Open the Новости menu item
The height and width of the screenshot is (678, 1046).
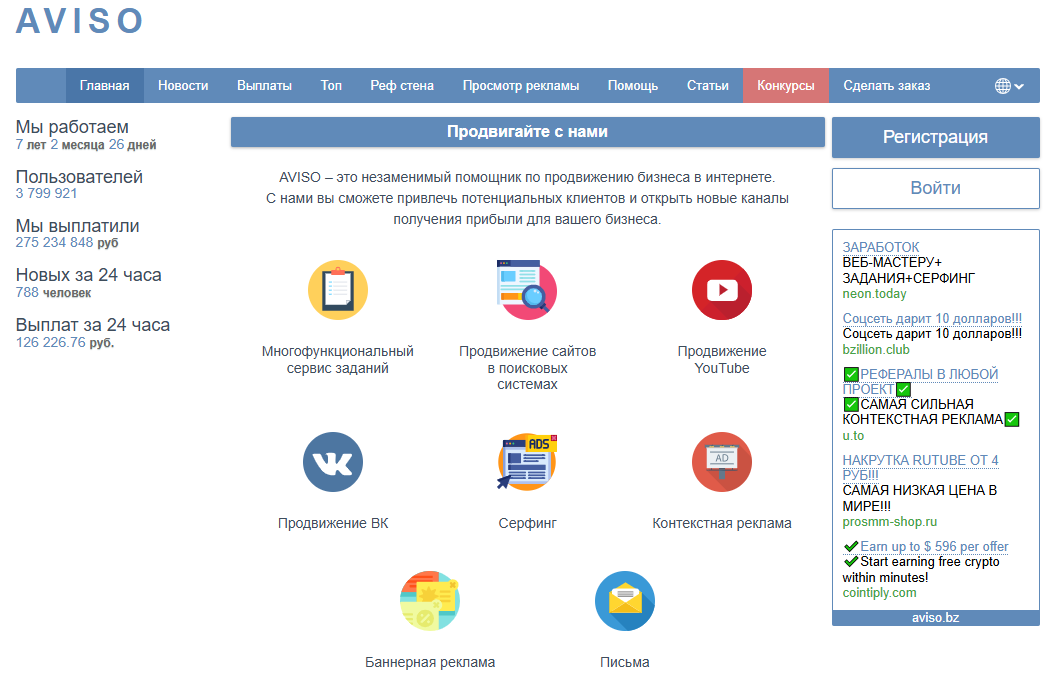click(183, 86)
